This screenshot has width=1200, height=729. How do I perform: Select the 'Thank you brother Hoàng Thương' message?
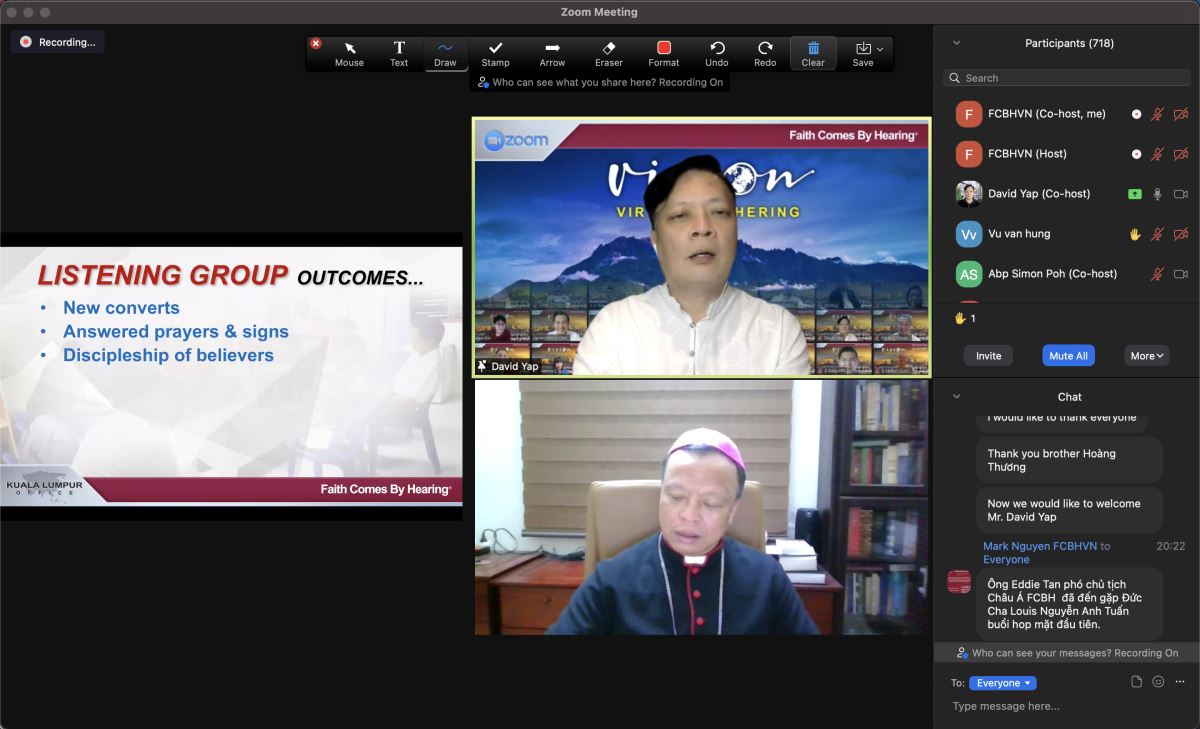tap(1069, 460)
